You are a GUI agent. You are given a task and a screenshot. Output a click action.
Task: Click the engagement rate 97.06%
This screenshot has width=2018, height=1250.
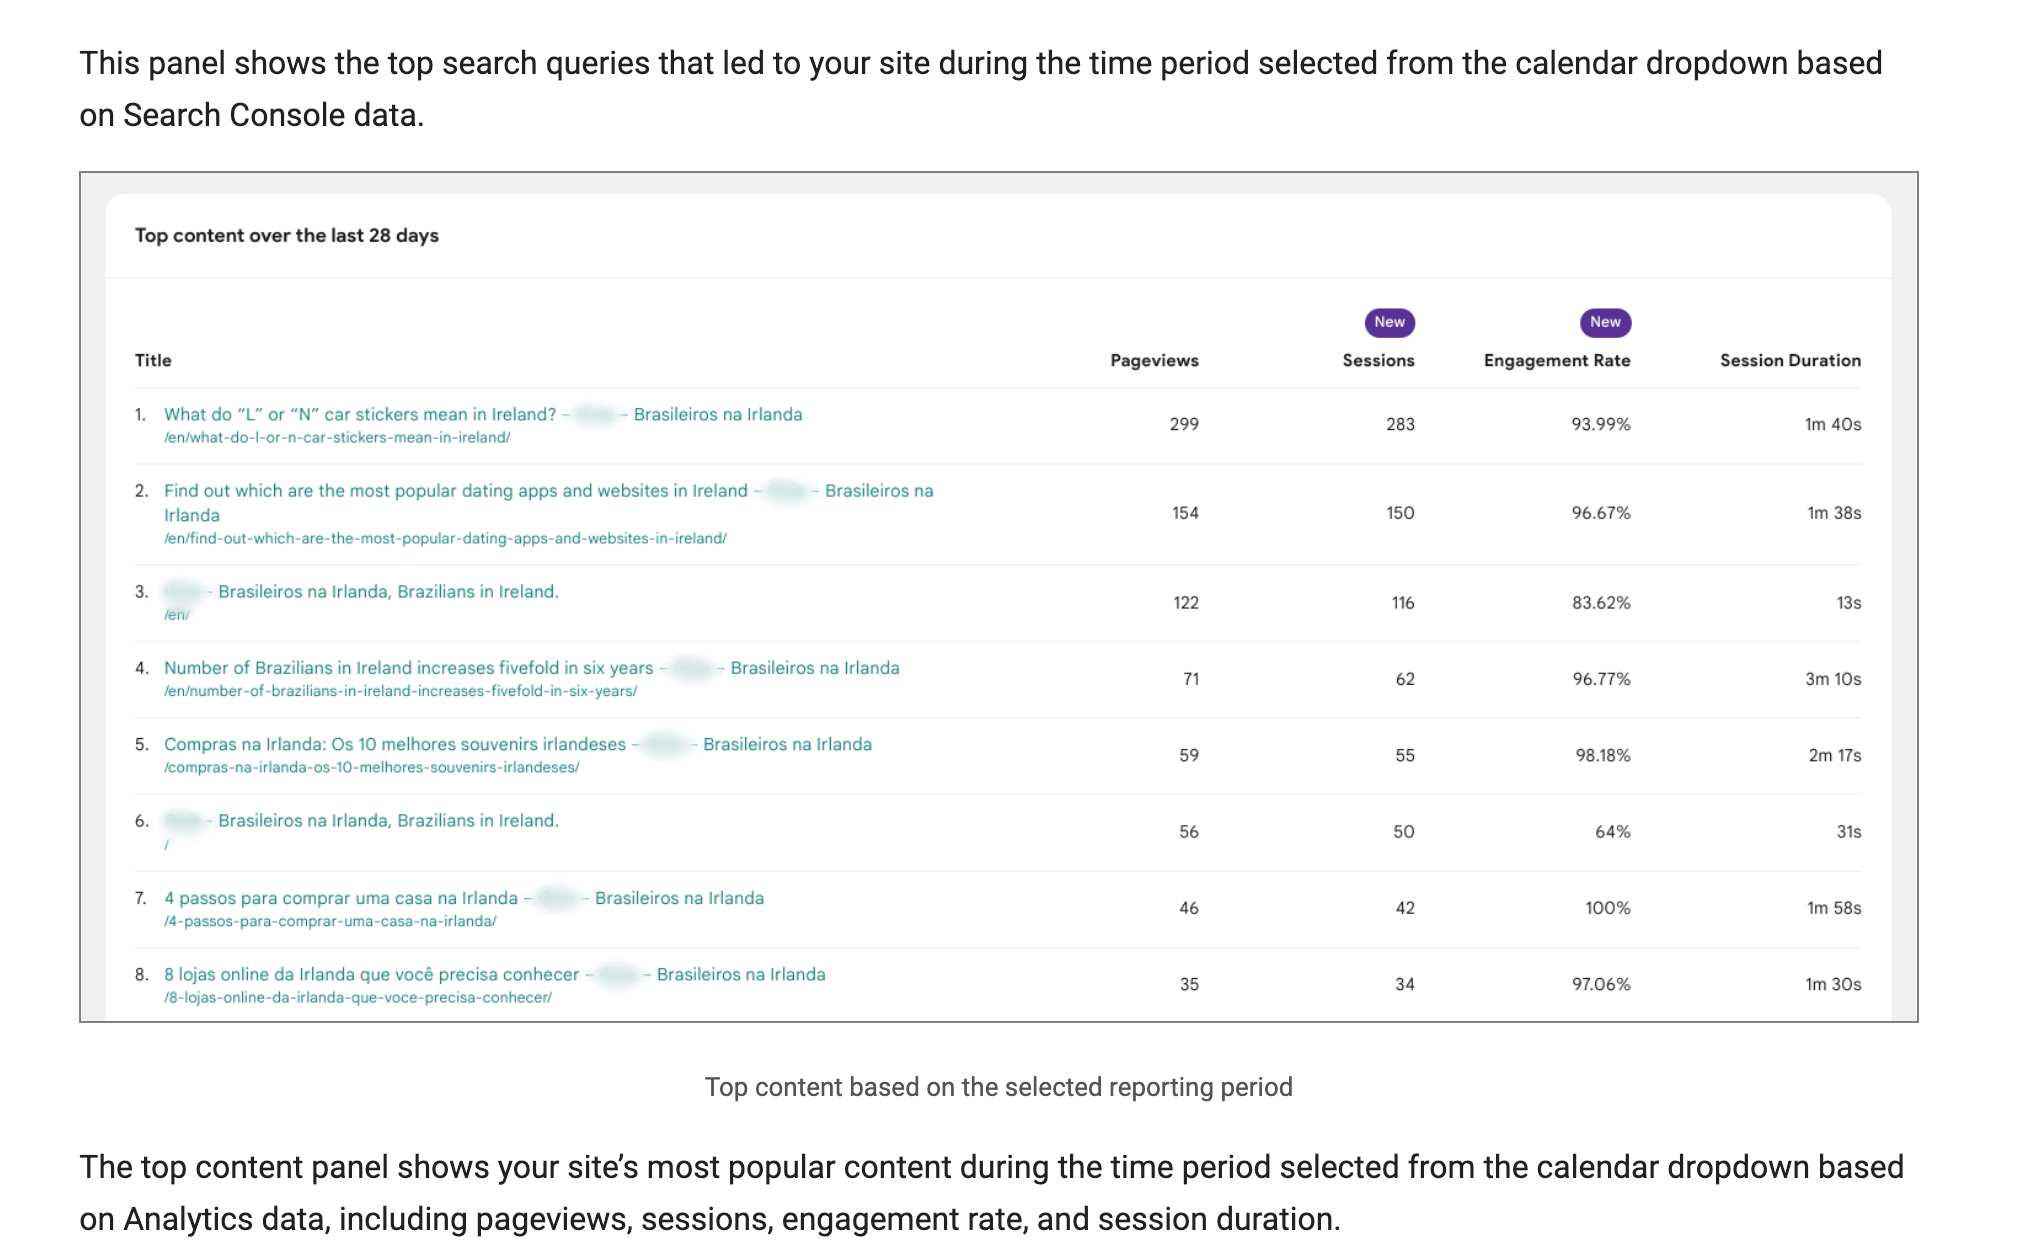1601,984
